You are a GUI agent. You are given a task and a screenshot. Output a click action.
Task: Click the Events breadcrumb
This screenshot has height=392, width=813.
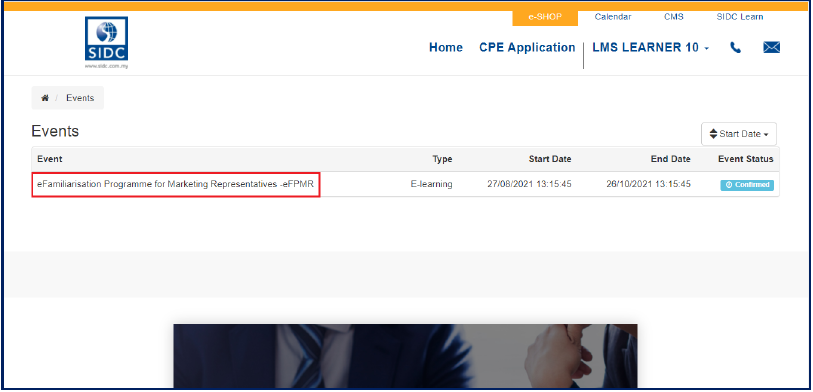(80, 98)
